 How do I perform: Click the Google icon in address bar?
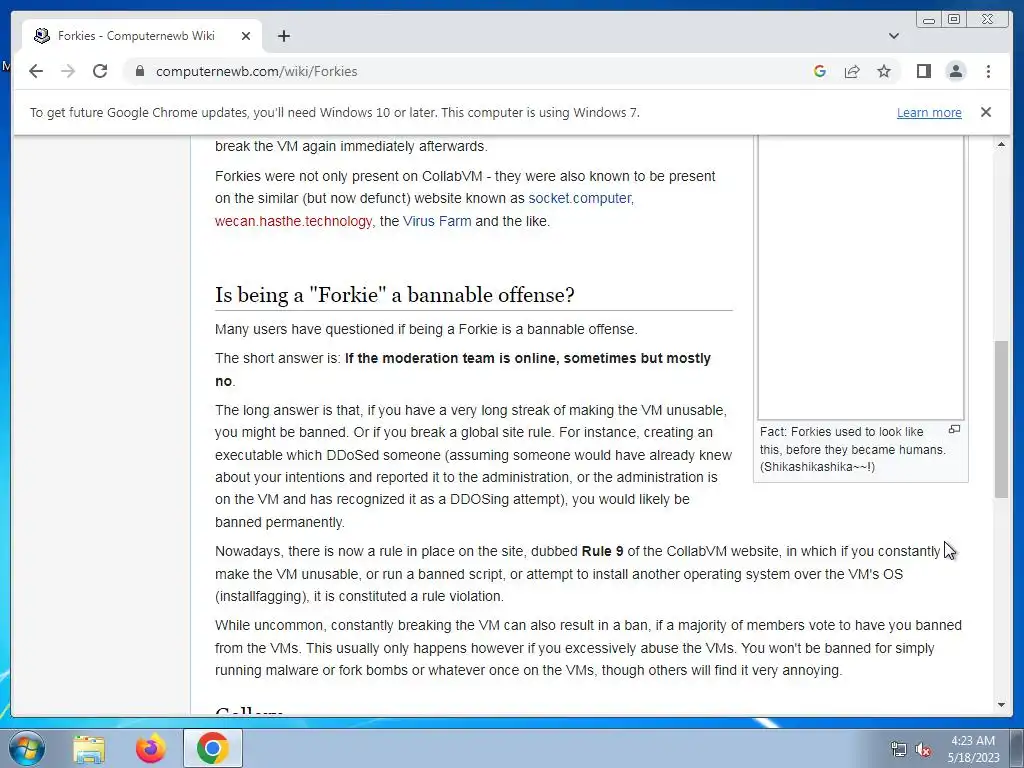tap(820, 71)
